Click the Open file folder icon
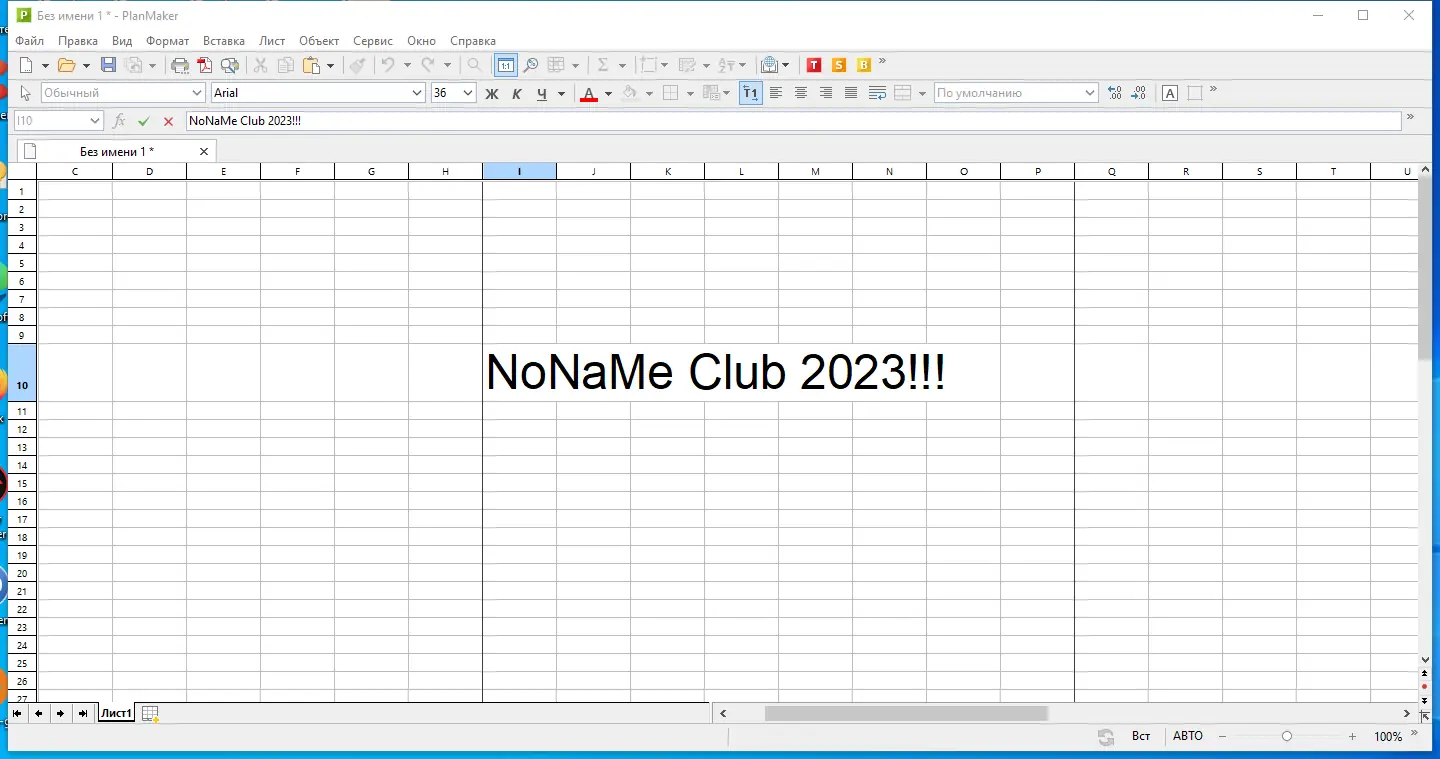The image size is (1440, 759). click(x=67, y=65)
